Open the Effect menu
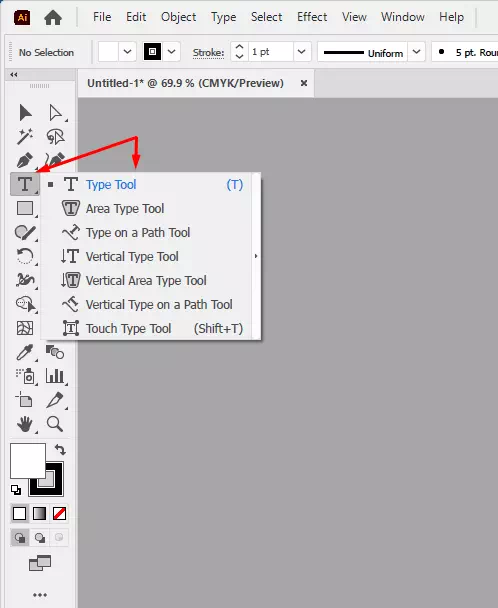Image resolution: width=498 pixels, height=608 pixels. coord(312,17)
